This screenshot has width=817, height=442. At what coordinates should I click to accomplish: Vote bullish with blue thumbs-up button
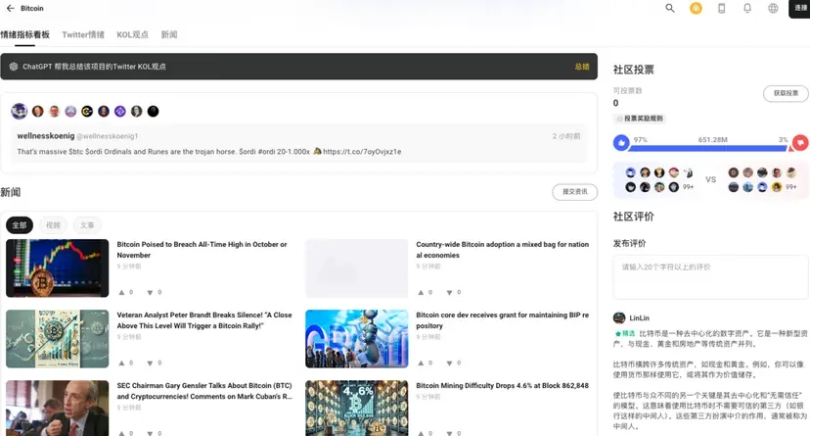pyautogui.click(x=621, y=142)
